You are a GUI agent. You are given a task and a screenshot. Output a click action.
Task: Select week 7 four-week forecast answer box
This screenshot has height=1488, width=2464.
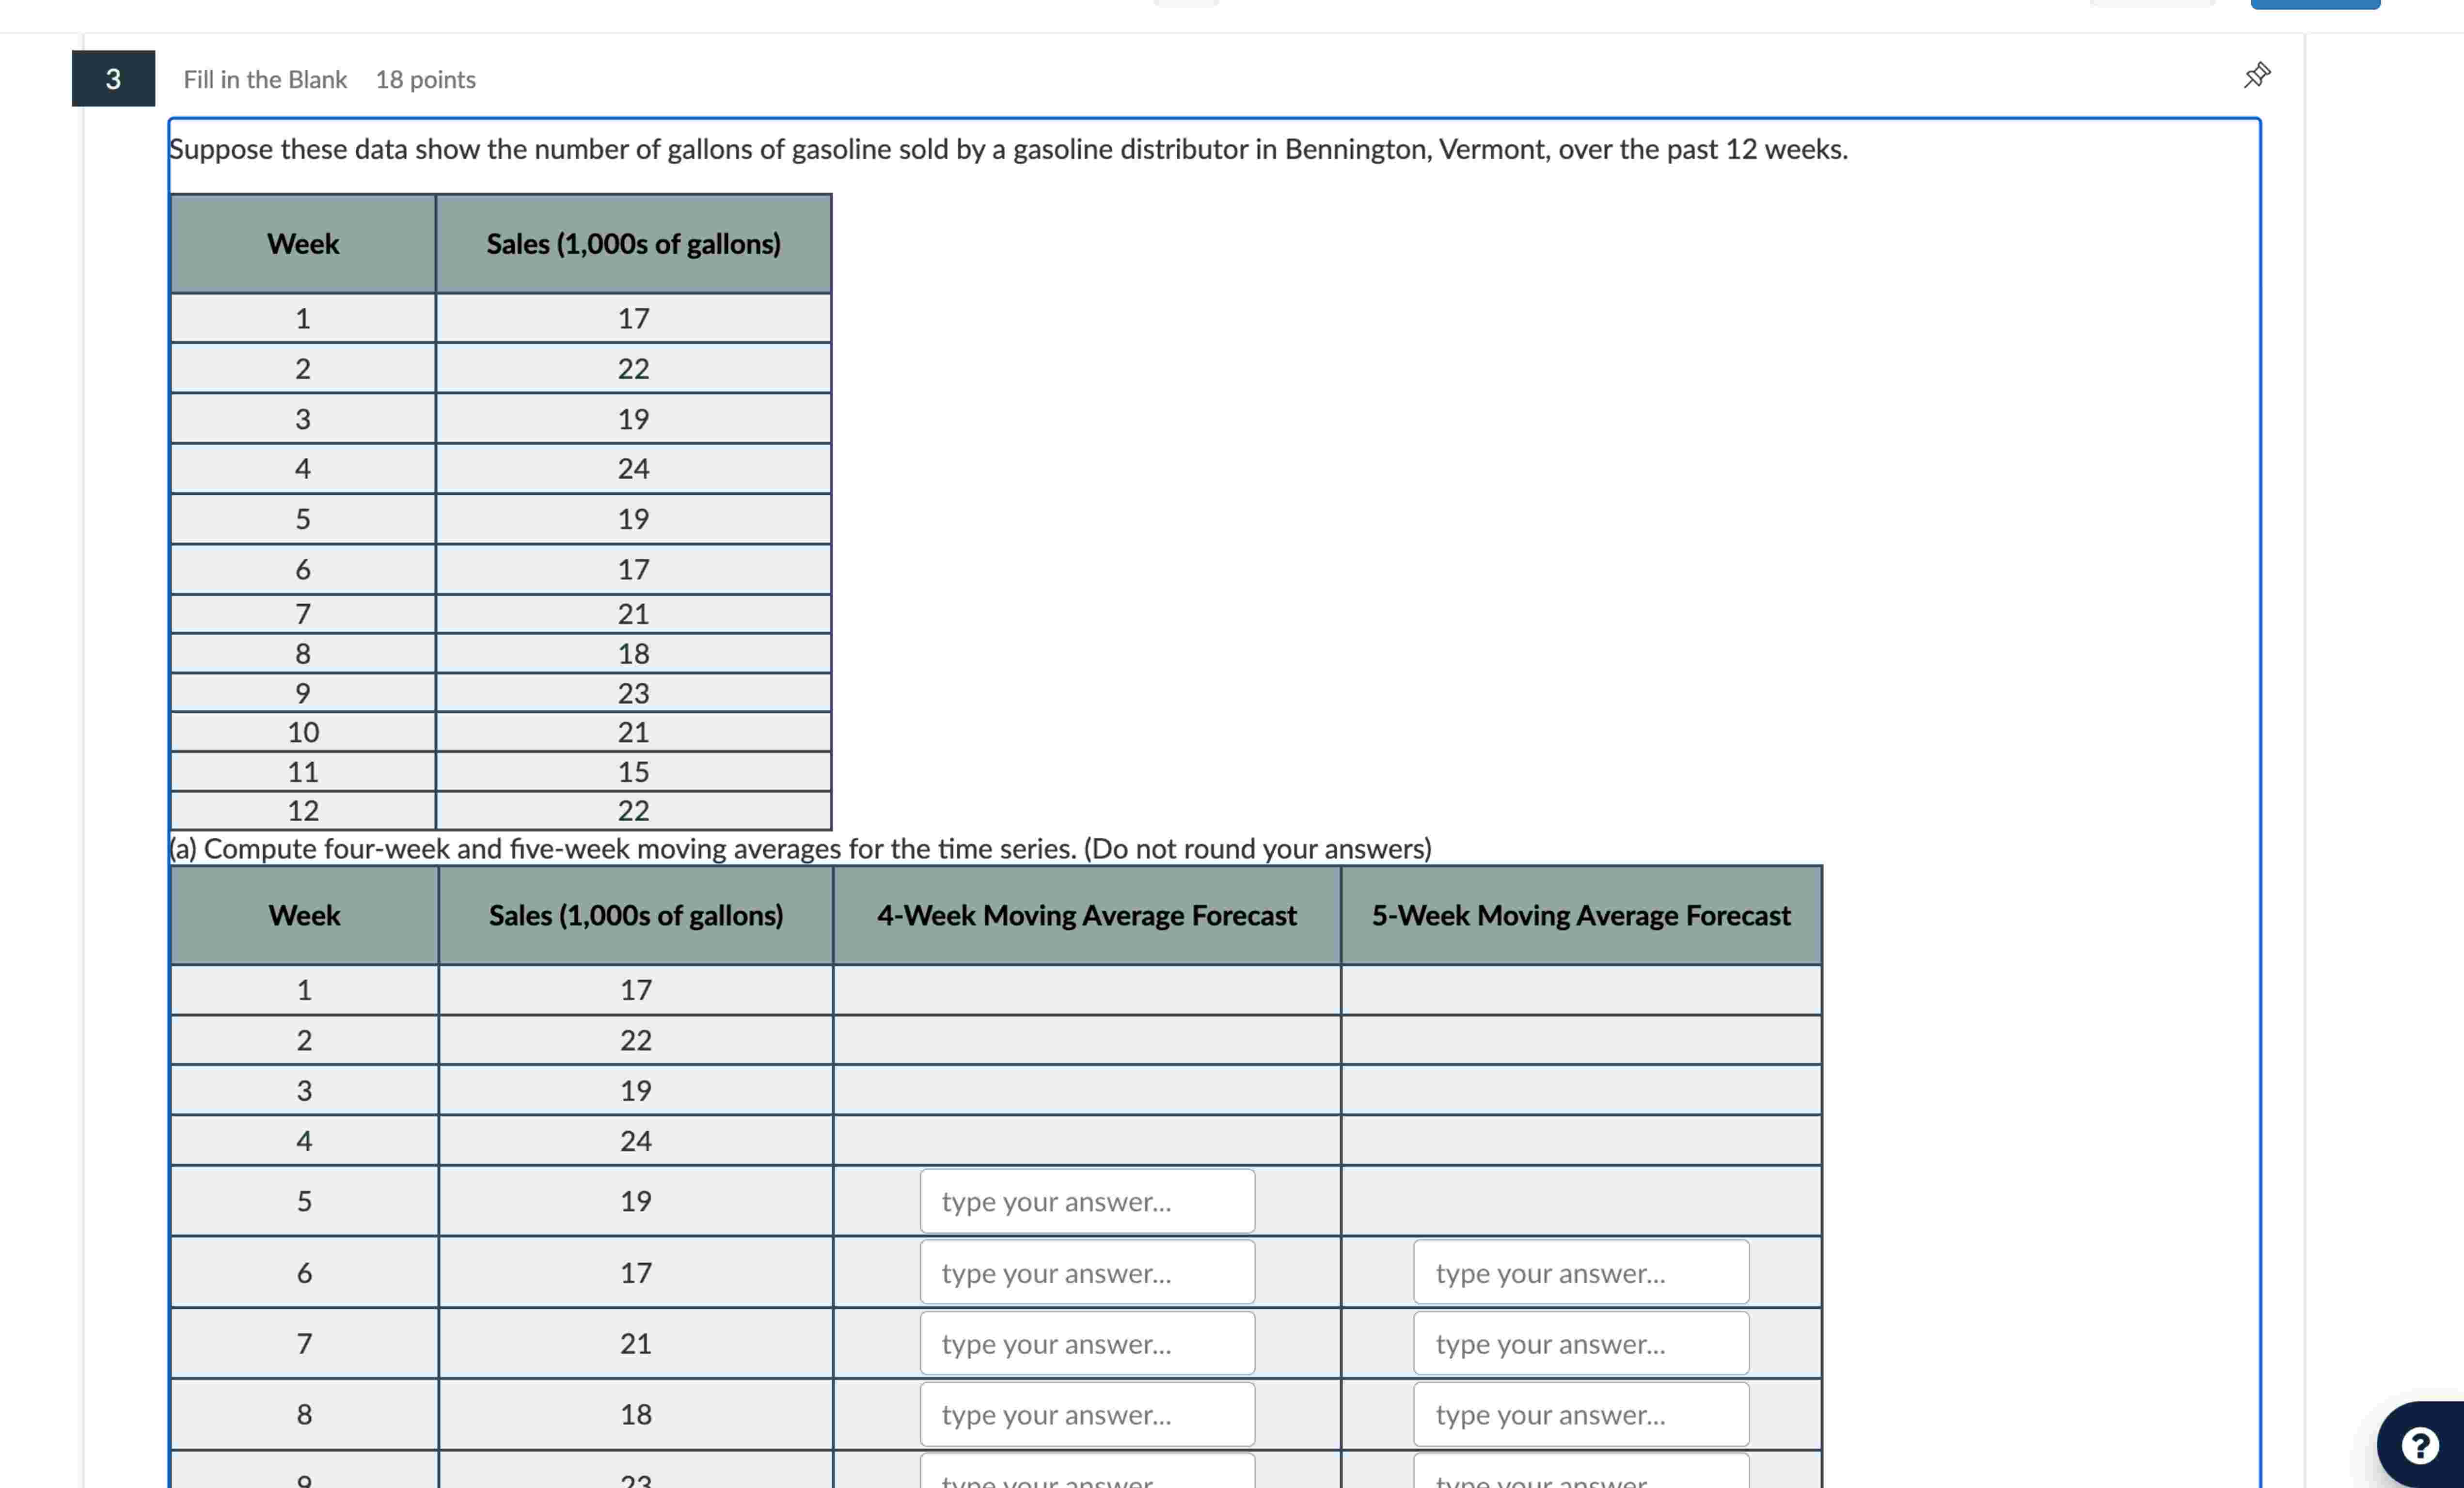1086,1343
